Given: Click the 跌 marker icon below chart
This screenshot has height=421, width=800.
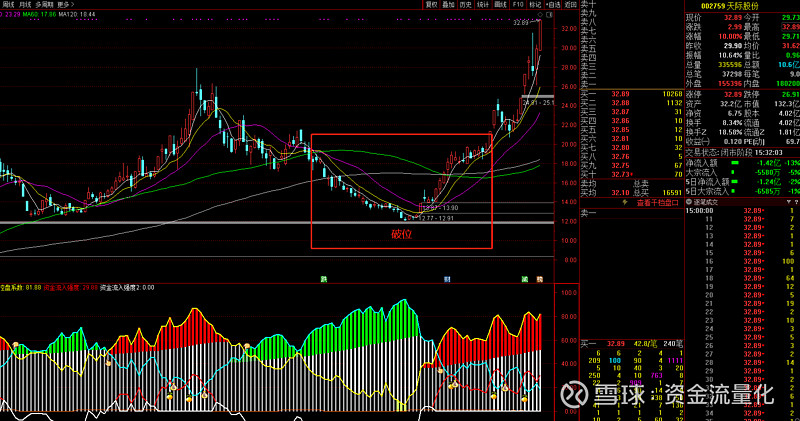Looking at the screenshot, I should (322, 279).
